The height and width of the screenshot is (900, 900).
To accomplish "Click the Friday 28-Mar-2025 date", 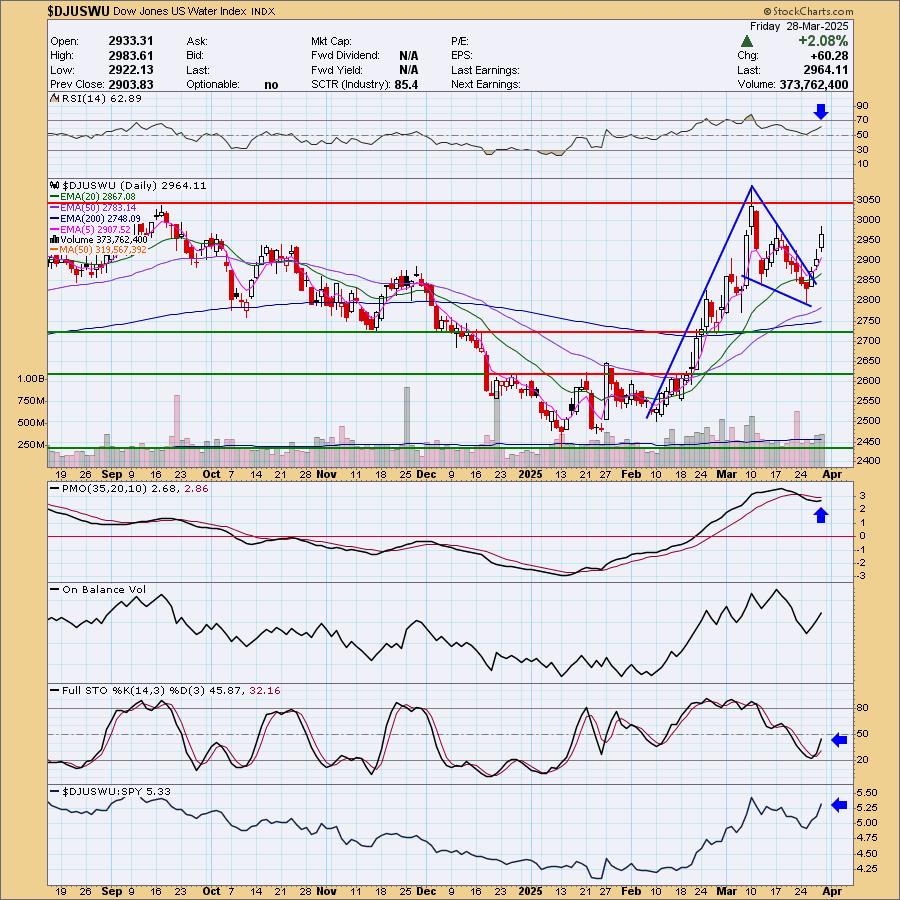I will point(798,26).
